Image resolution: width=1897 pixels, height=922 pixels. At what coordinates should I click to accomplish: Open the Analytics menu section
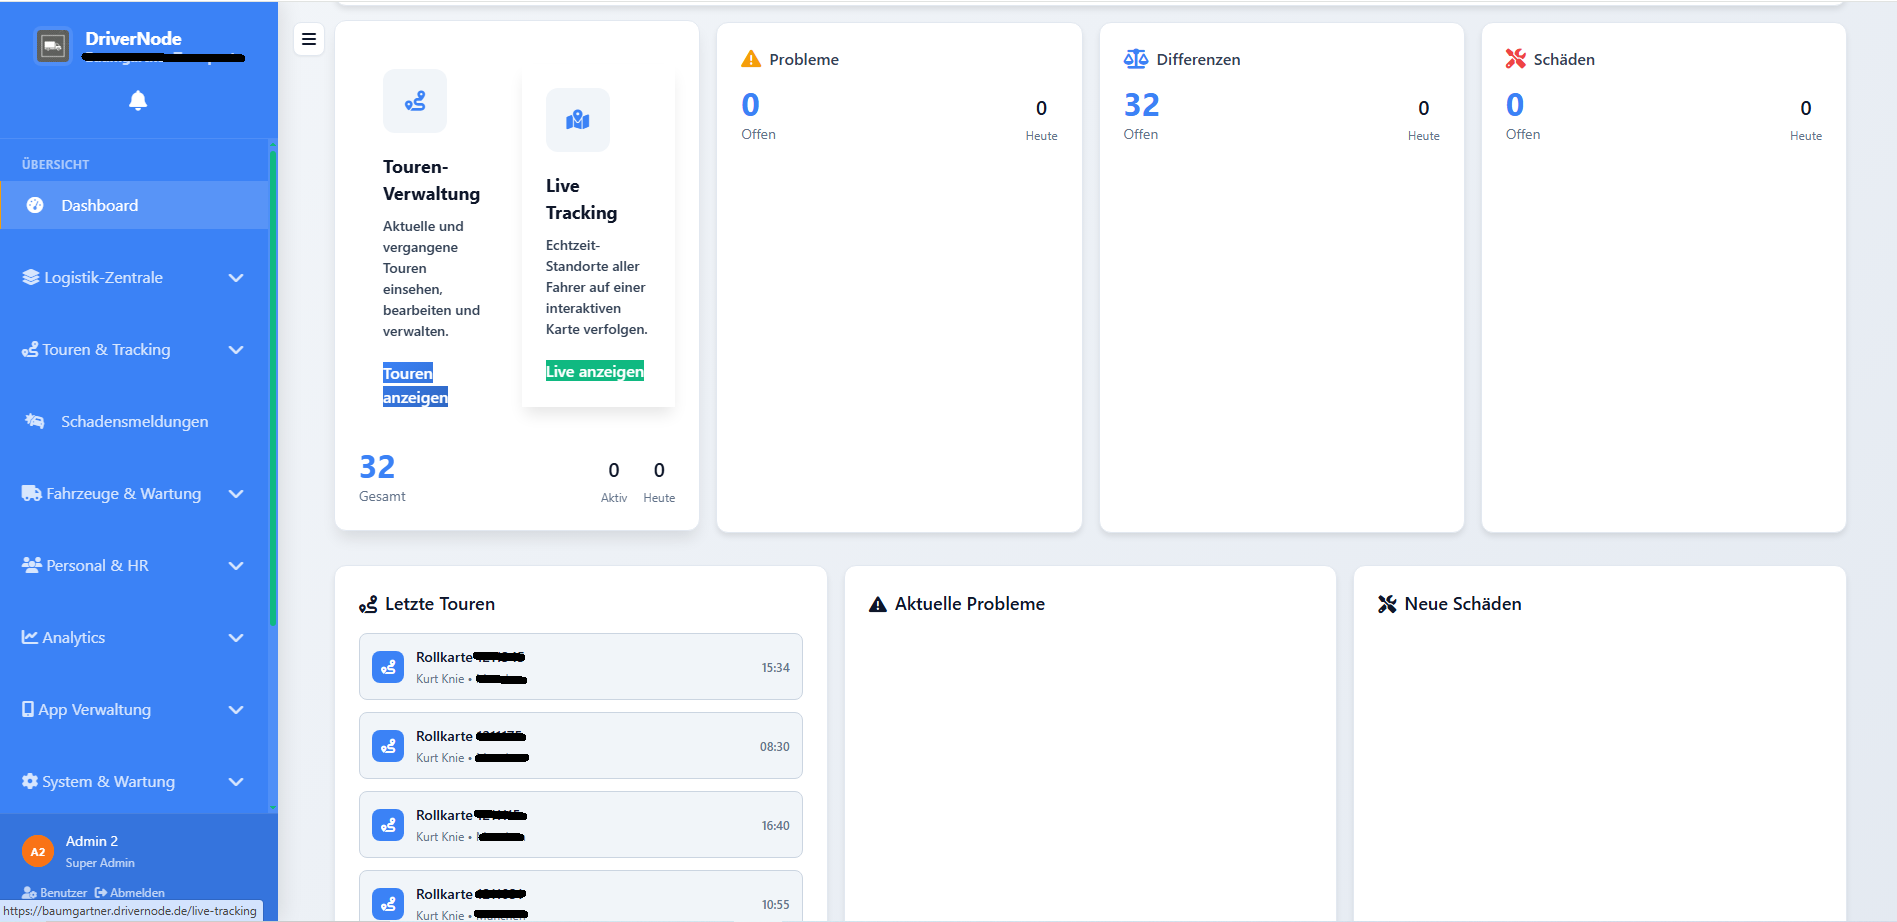[x=134, y=637]
